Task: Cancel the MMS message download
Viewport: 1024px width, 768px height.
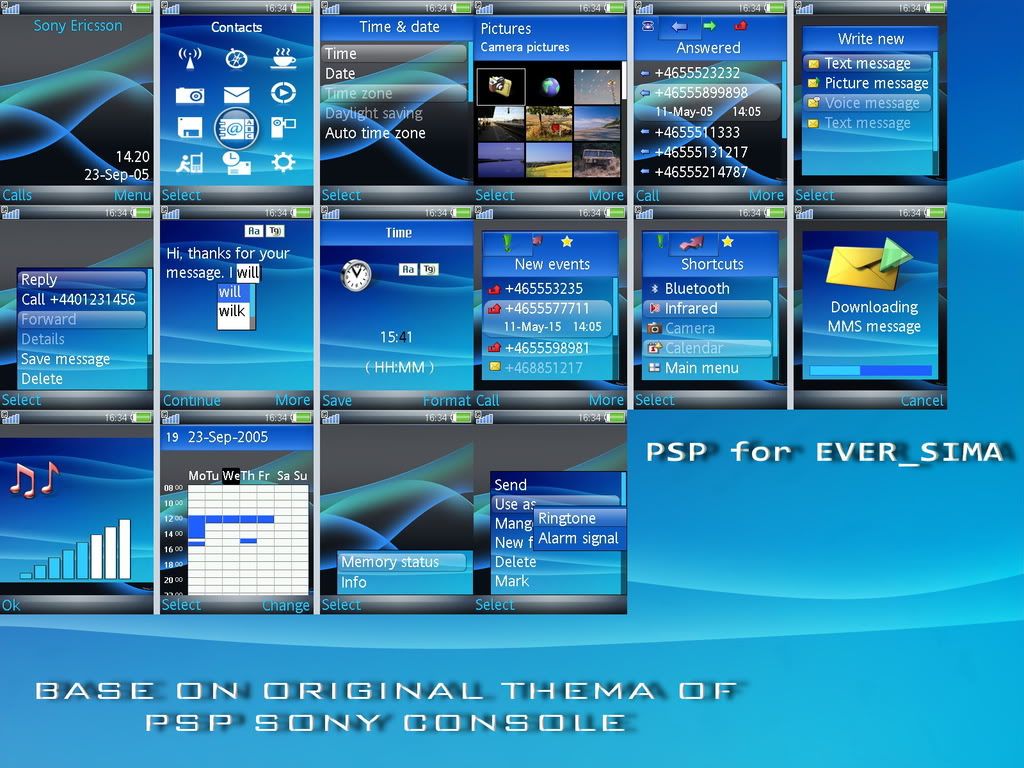Action: coord(921,400)
